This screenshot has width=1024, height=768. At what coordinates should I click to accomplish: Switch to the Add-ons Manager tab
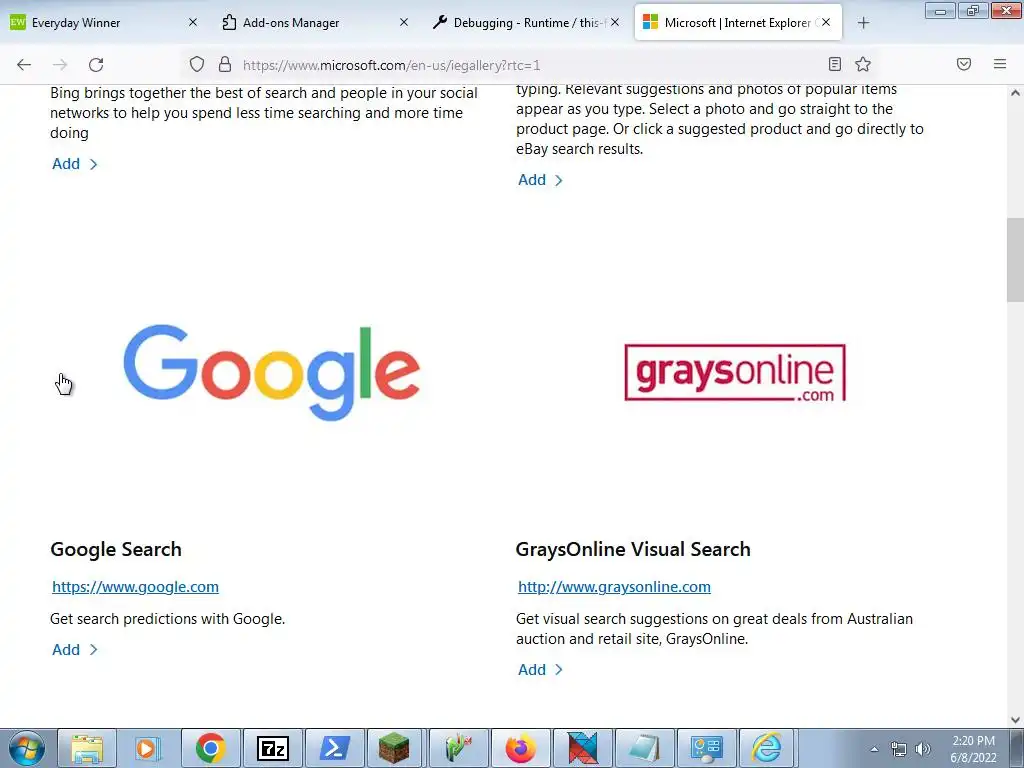click(315, 22)
